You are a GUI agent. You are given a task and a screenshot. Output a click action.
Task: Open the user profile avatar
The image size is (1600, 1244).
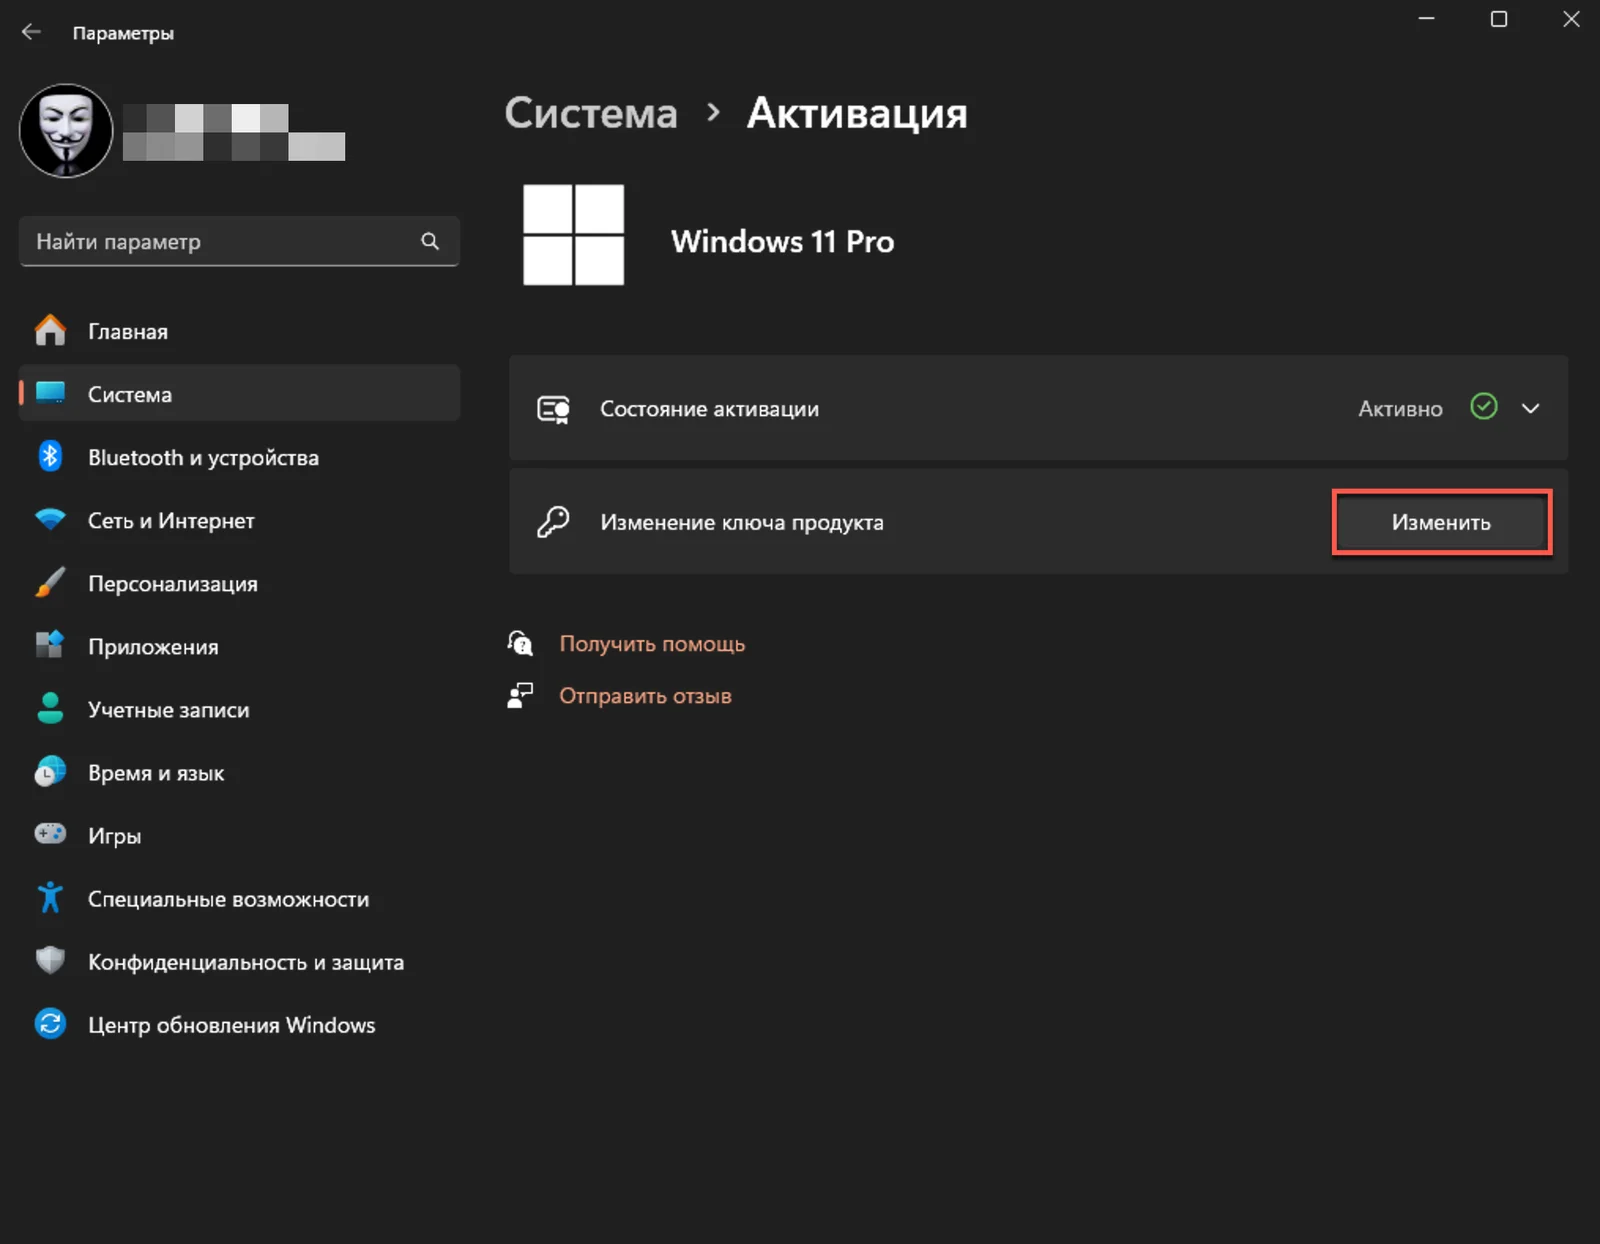[x=66, y=131]
